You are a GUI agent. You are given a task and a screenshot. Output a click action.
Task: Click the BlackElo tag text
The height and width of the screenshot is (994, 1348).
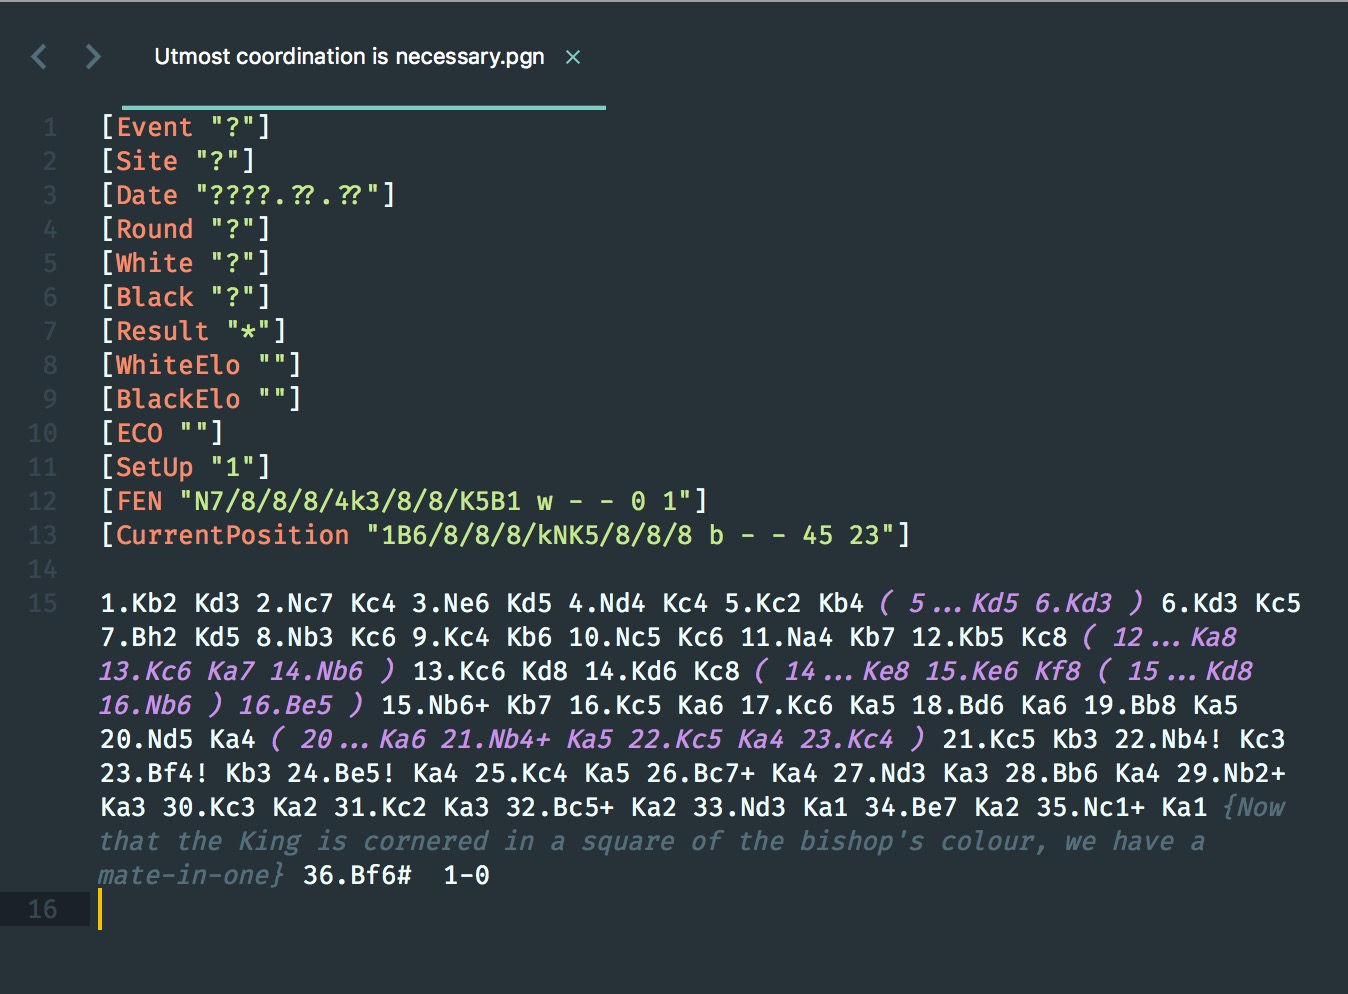click(178, 399)
